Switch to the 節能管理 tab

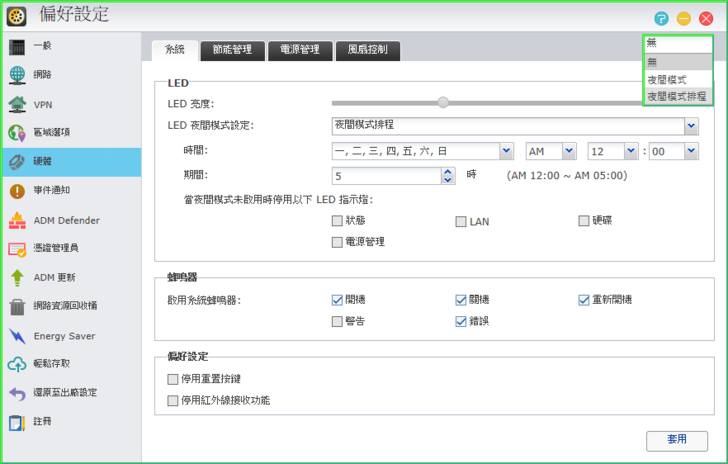232,49
